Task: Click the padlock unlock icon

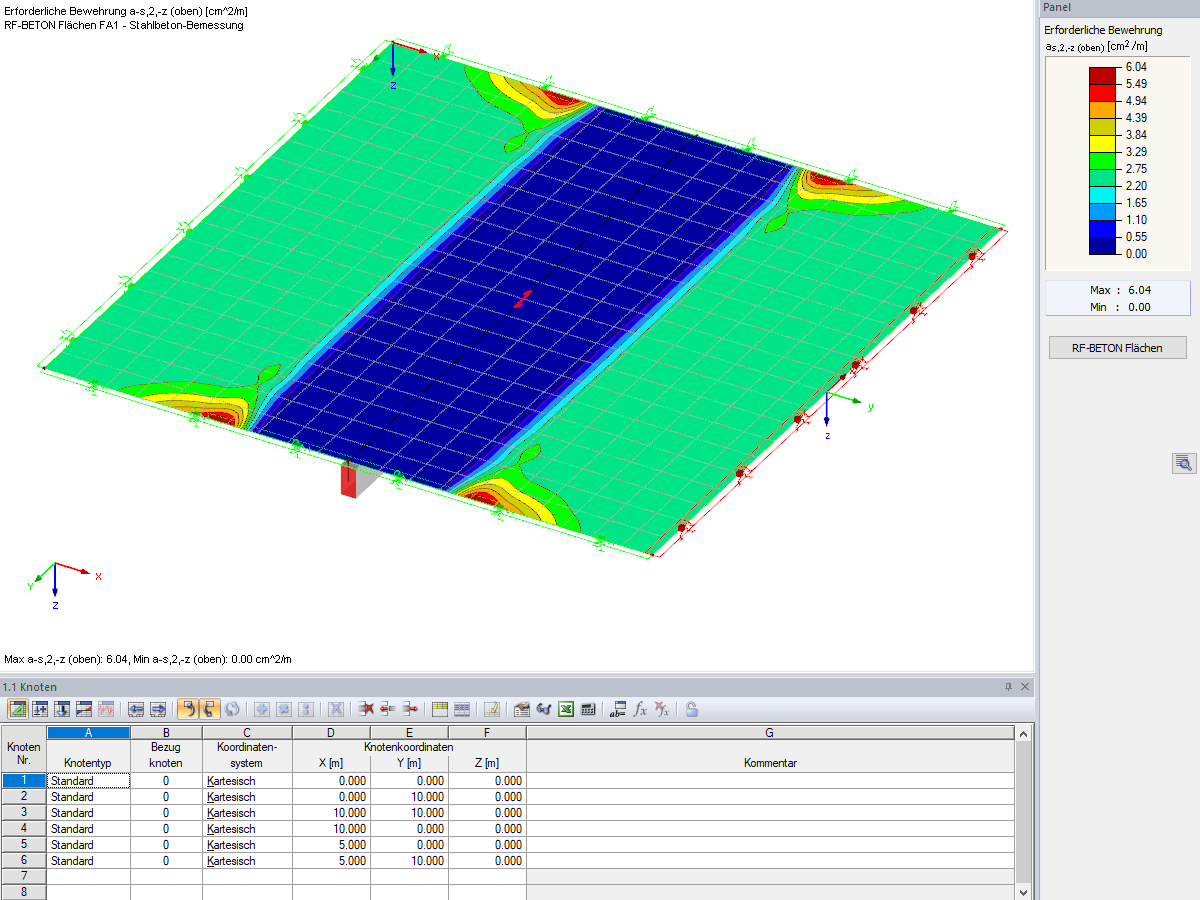Action: click(692, 709)
